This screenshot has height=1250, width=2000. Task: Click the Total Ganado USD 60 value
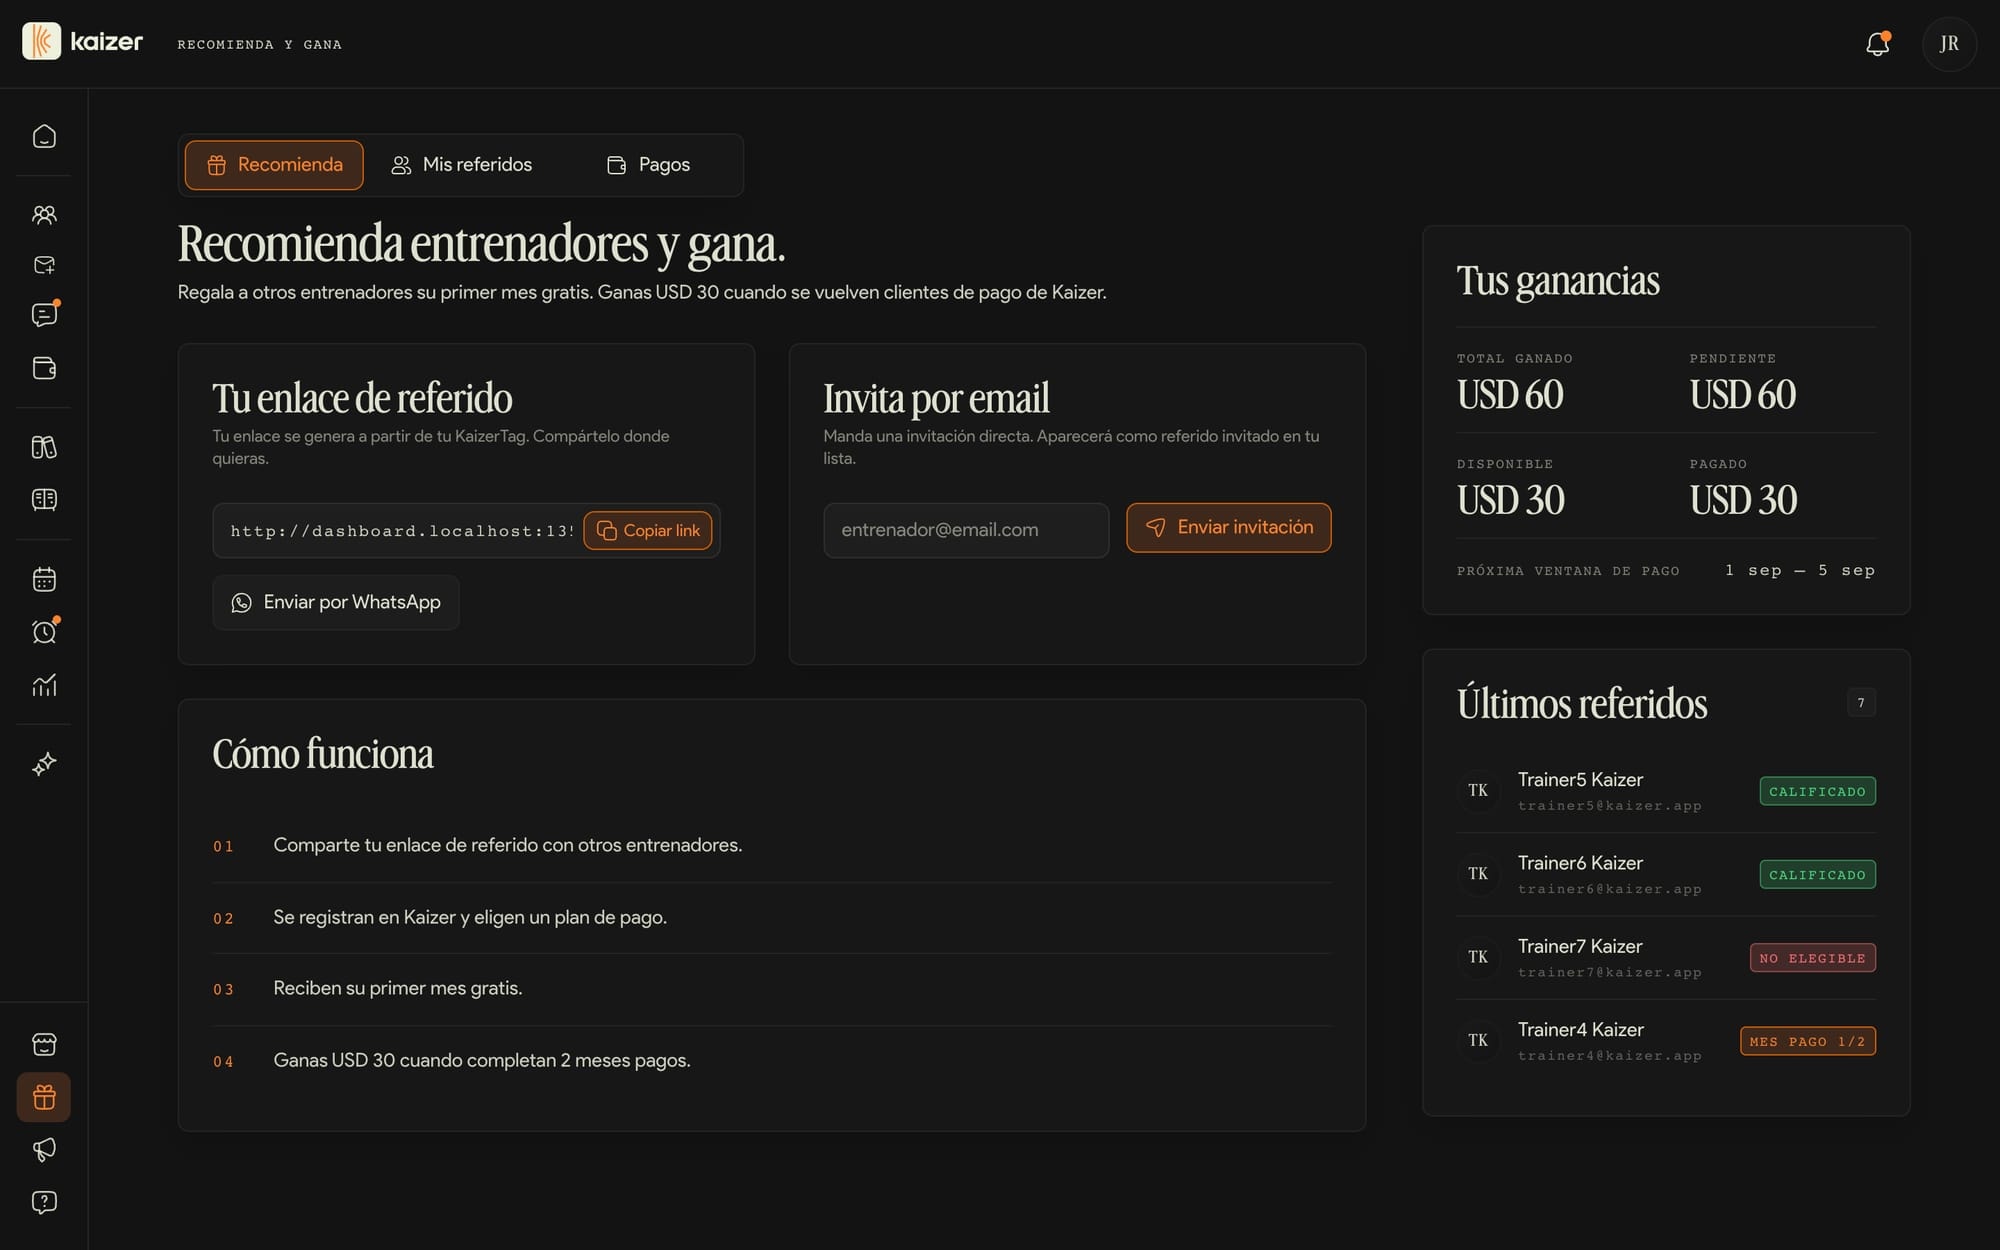pyautogui.click(x=1510, y=395)
